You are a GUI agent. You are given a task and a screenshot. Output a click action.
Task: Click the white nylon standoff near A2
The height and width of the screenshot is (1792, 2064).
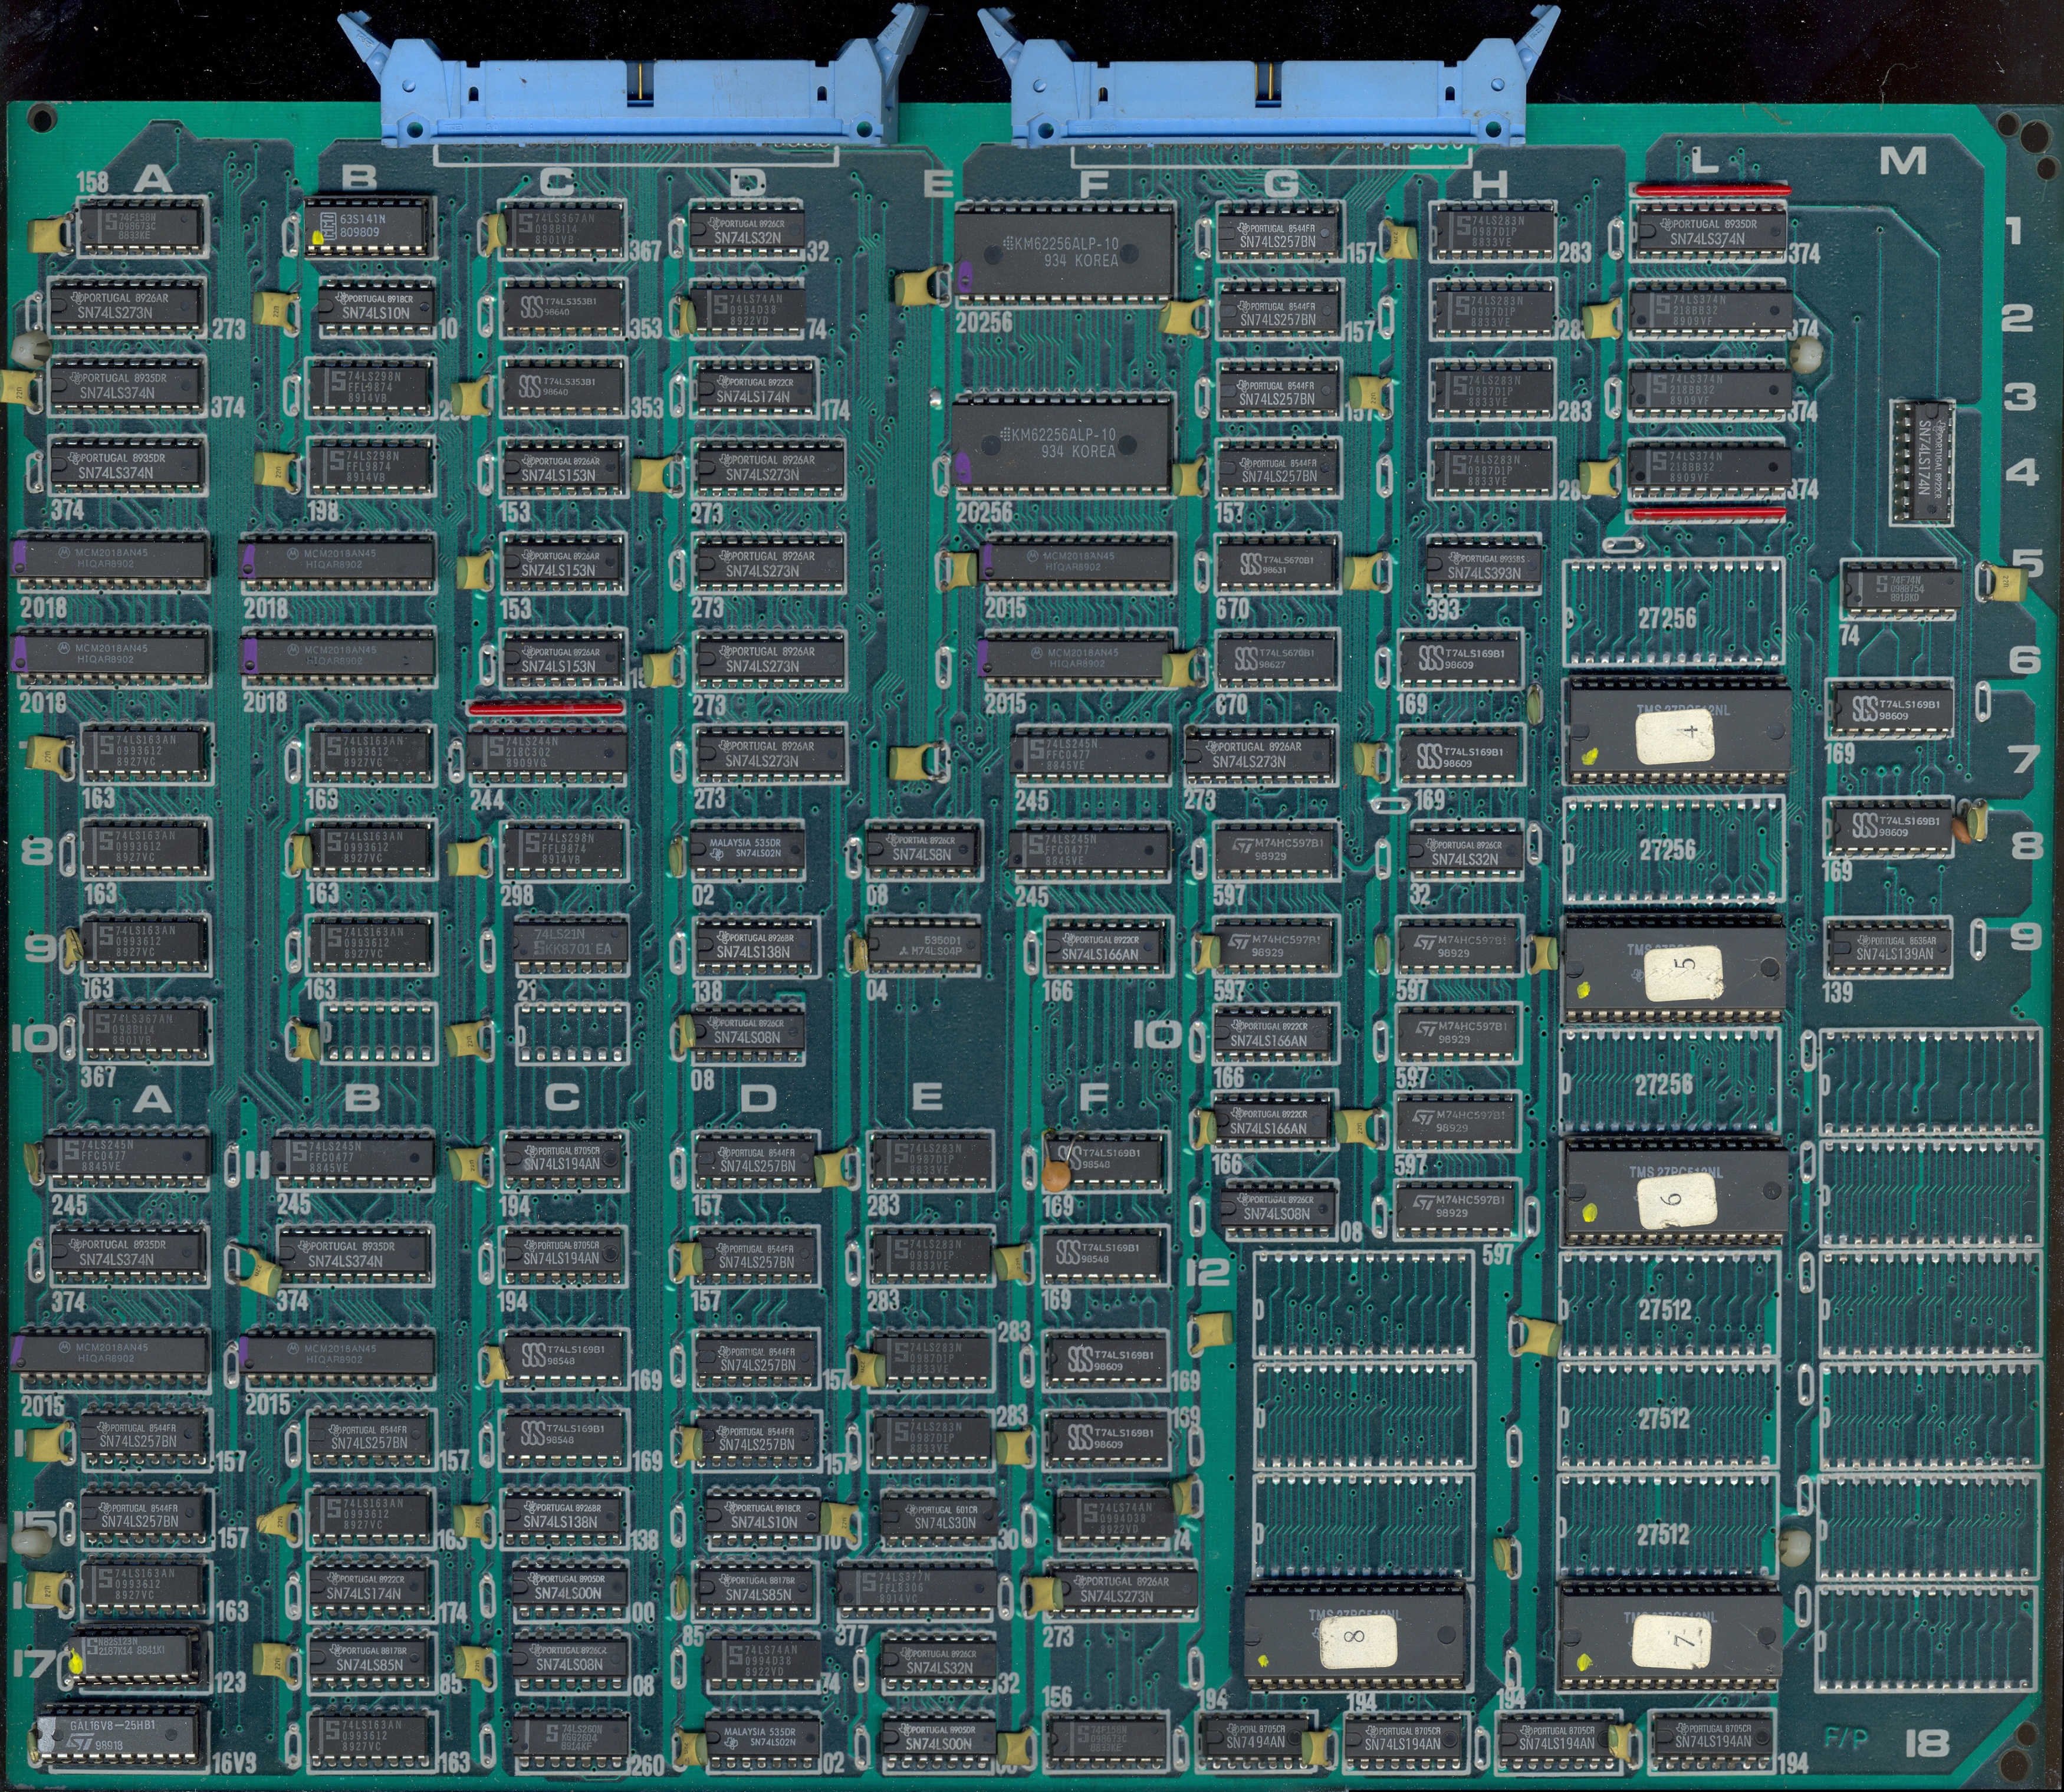click(x=30, y=350)
